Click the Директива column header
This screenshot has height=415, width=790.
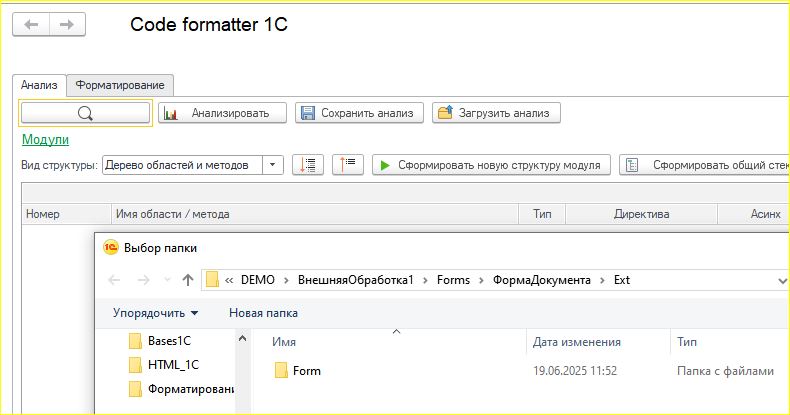coord(641,214)
